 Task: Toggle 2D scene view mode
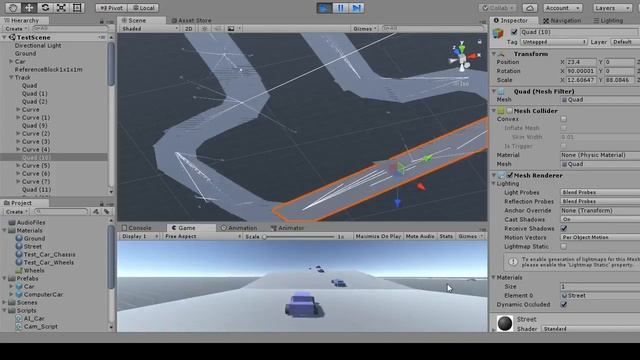[x=189, y=29]
